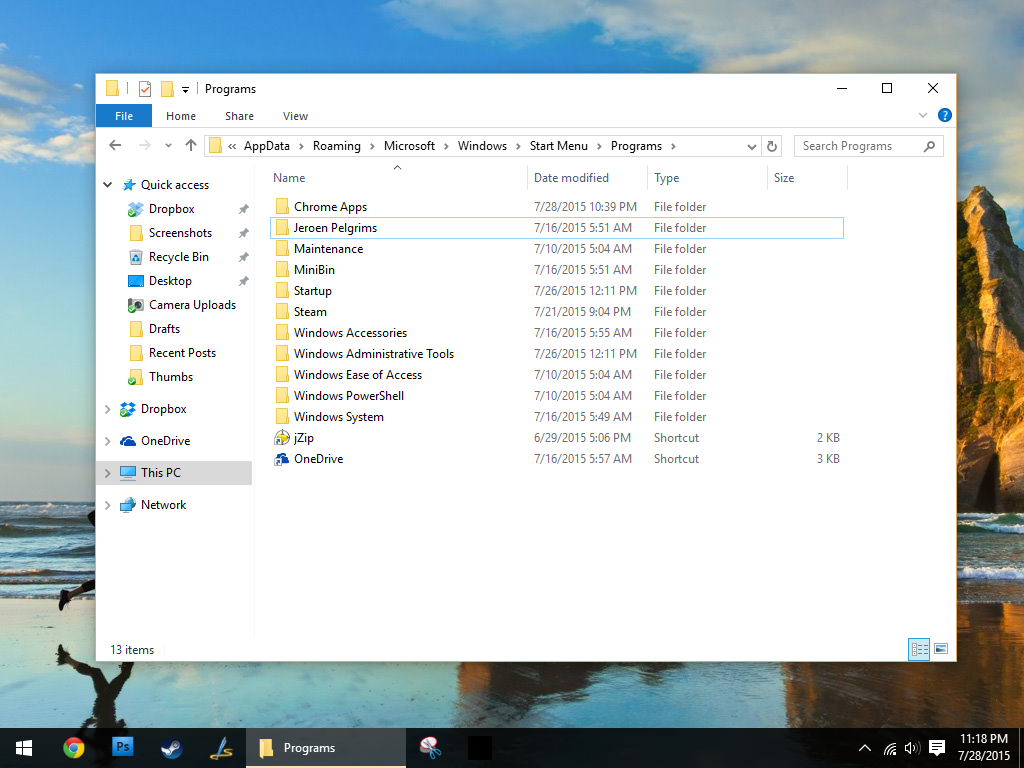1024x768 pixels.
Task: Click AppData in the address bar
Action: (266, 146)
